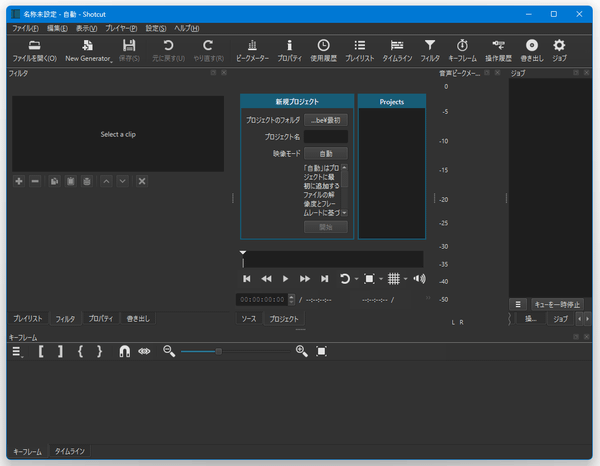Open the jobs panel hamburger menu
The image size is (600, 466).
[x=518, y=305]
